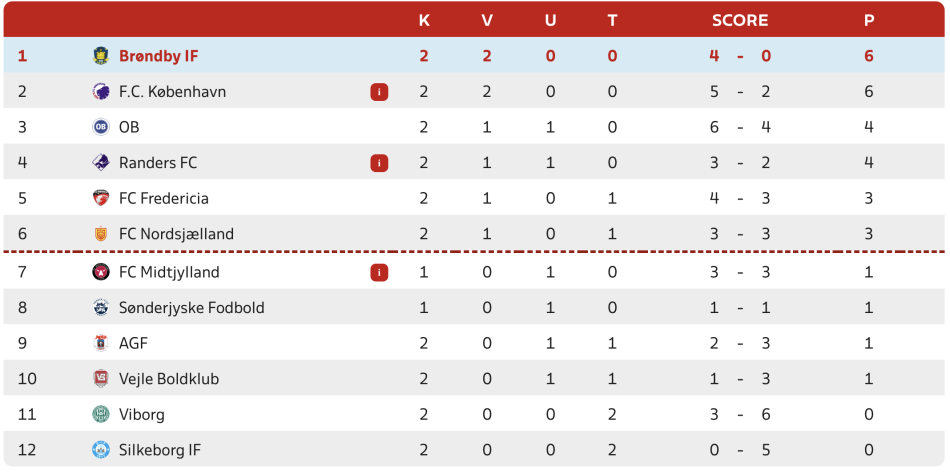Click the FC Nordsjælland shield logo

101,234
